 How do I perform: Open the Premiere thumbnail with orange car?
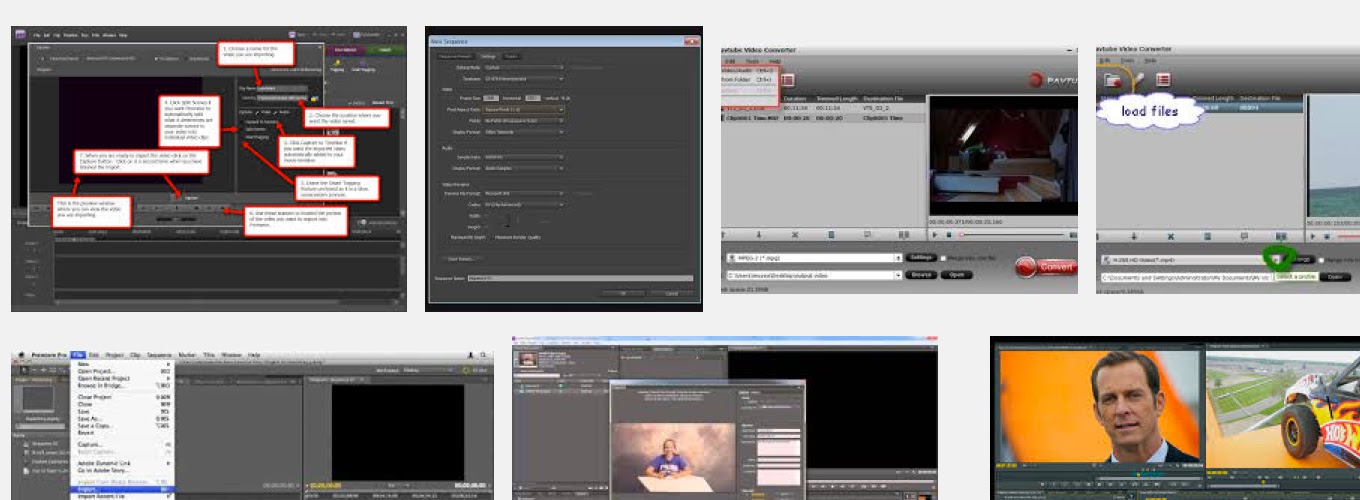(x=1175, y=418)
